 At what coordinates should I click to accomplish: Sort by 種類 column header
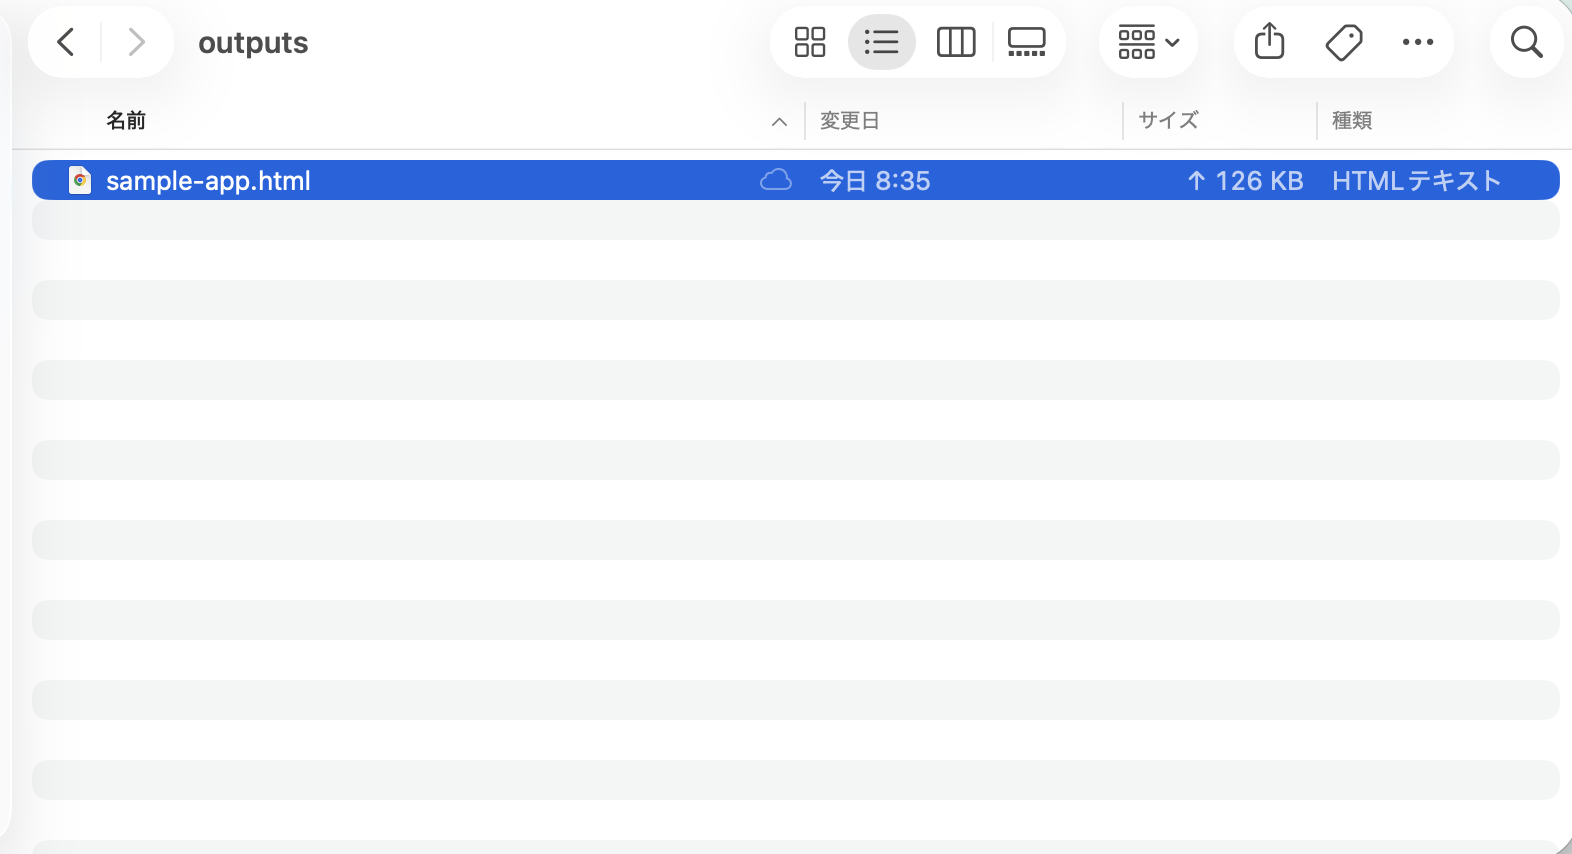click(1352, 120)
